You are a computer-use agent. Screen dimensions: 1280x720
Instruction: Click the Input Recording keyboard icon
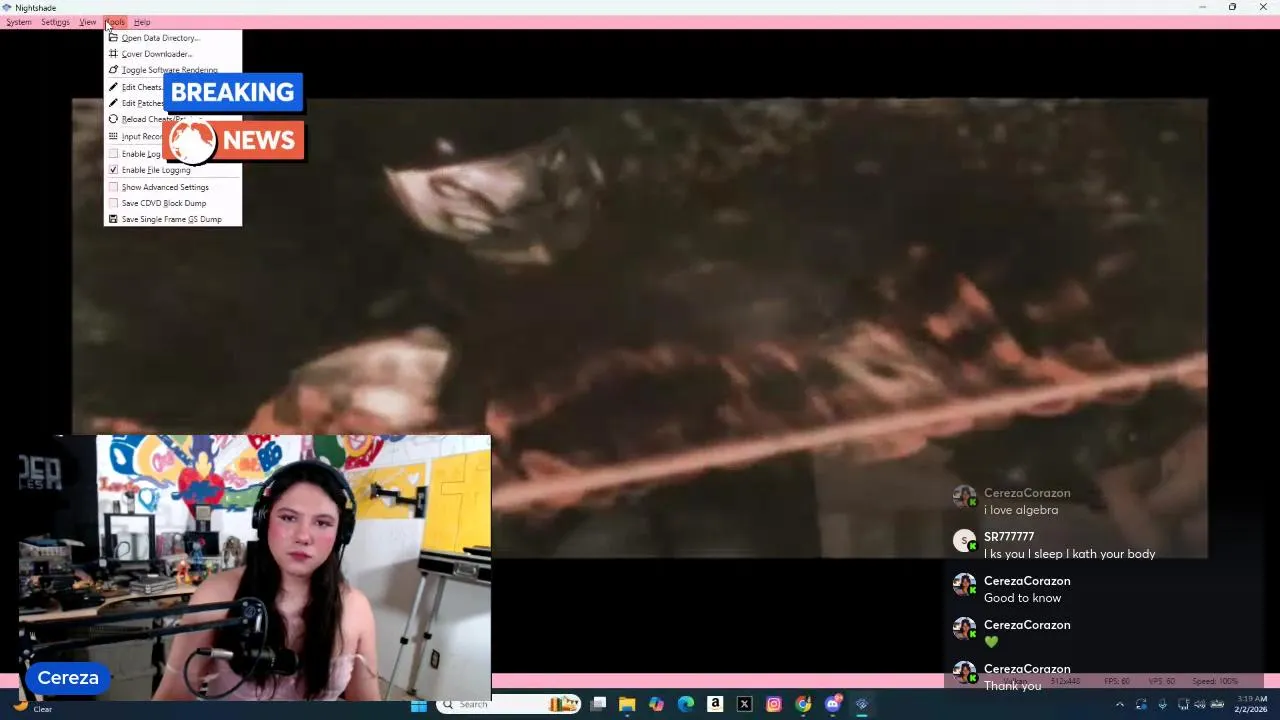point(113,136)
